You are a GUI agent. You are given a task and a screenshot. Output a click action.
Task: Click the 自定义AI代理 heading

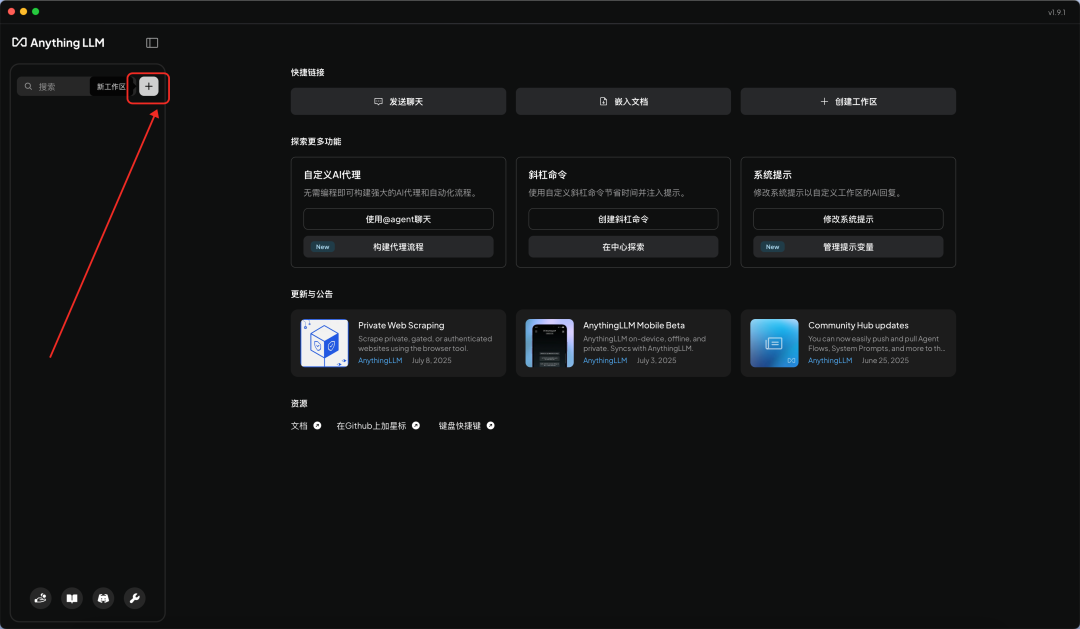[x=332, y=175]
